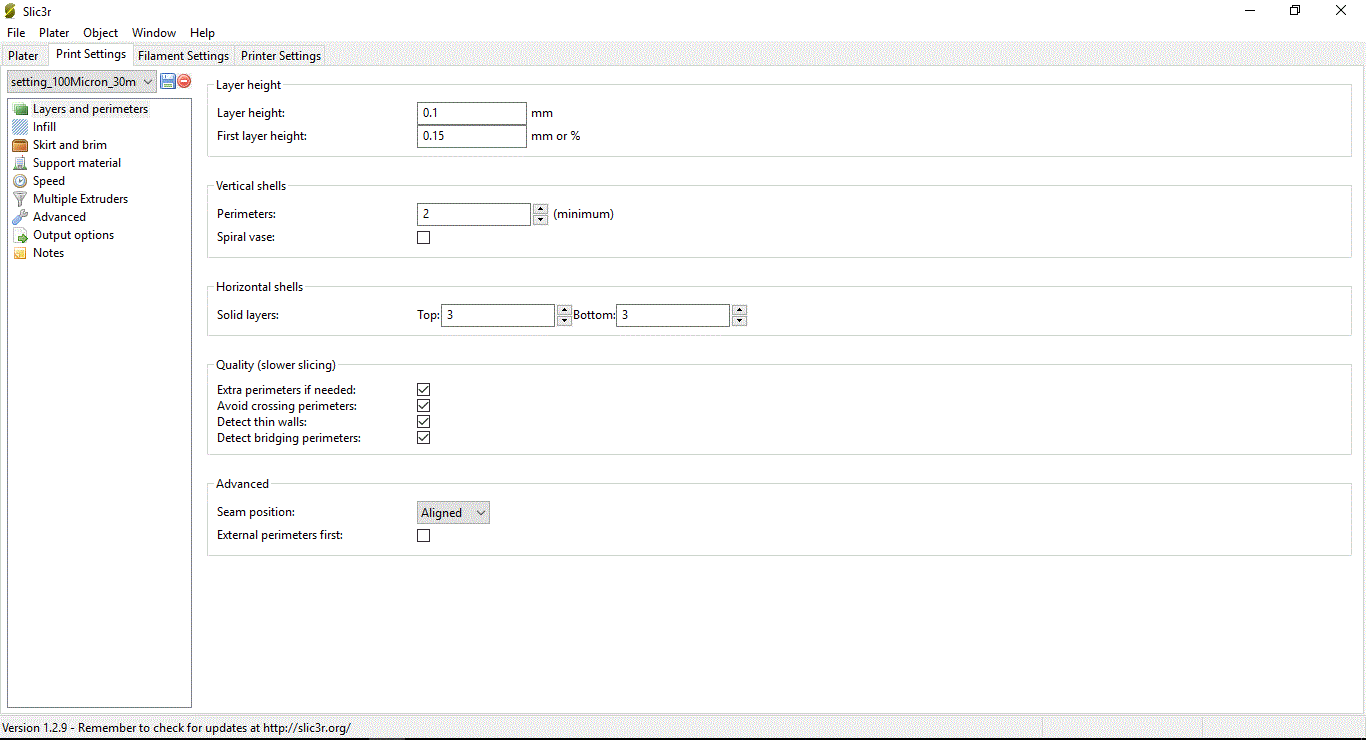Click the Skirt and brim box icon
This screenshot has width=1366, height=740.
click(20, 145)
